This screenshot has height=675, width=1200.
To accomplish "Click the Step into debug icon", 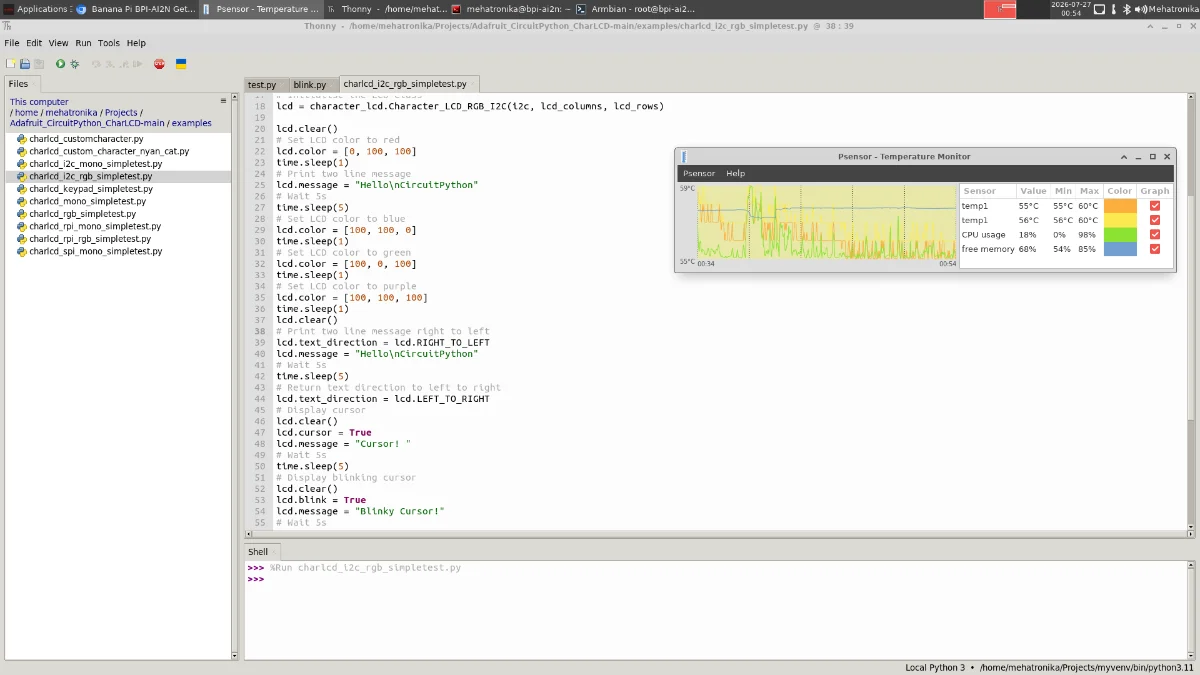I will tap(110, 64).
